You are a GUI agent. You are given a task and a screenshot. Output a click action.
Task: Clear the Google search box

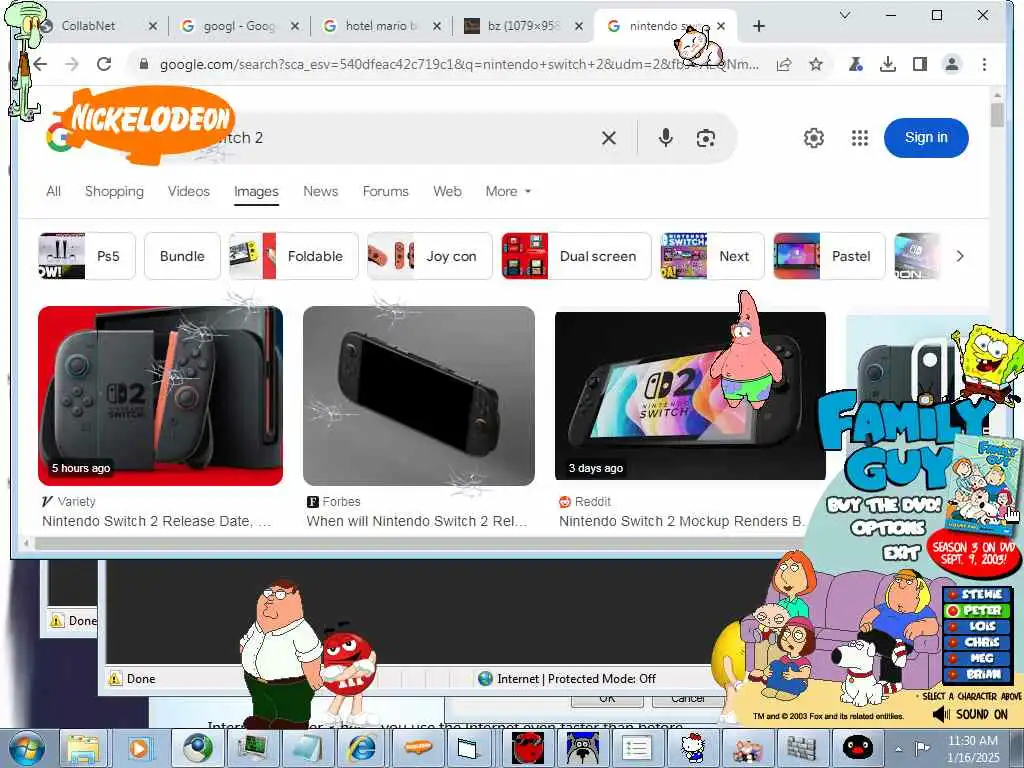tap(609, 138)
